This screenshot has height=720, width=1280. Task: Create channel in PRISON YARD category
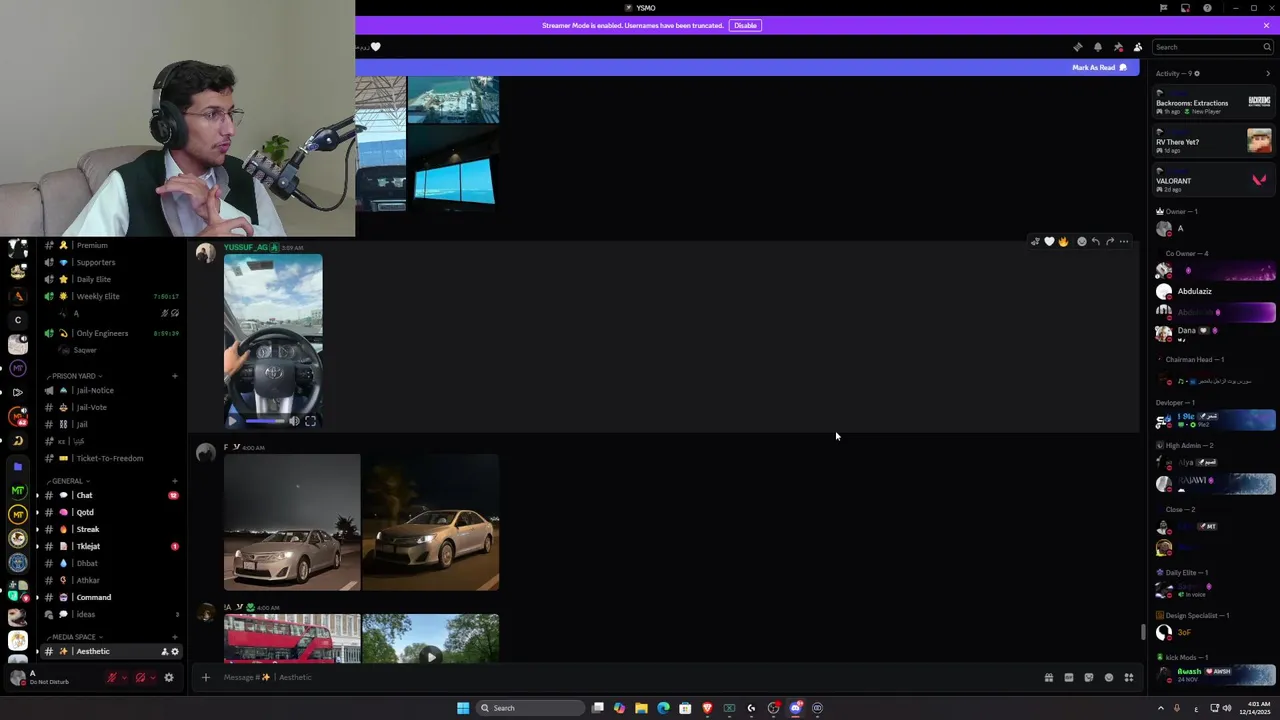coord(174,376)
